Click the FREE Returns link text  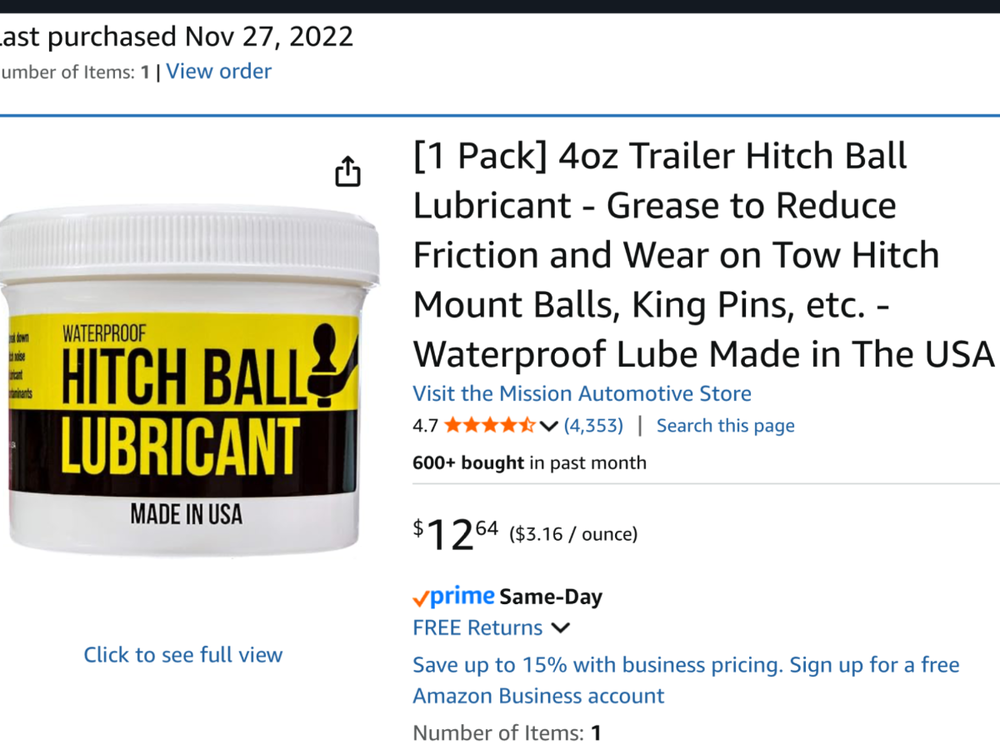click(x=477, y=628)
